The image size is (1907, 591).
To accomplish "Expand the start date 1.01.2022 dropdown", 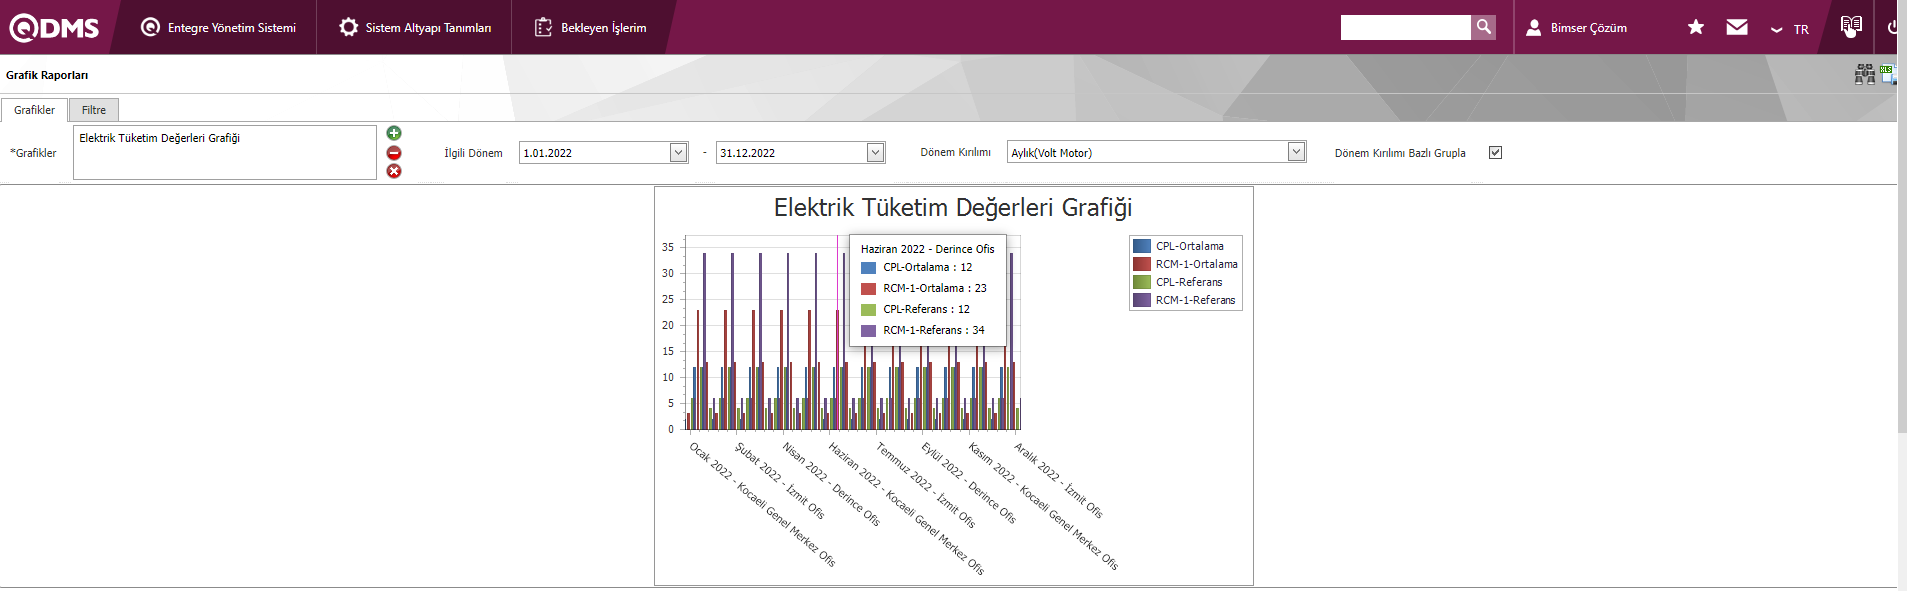I will pos(678,153).
